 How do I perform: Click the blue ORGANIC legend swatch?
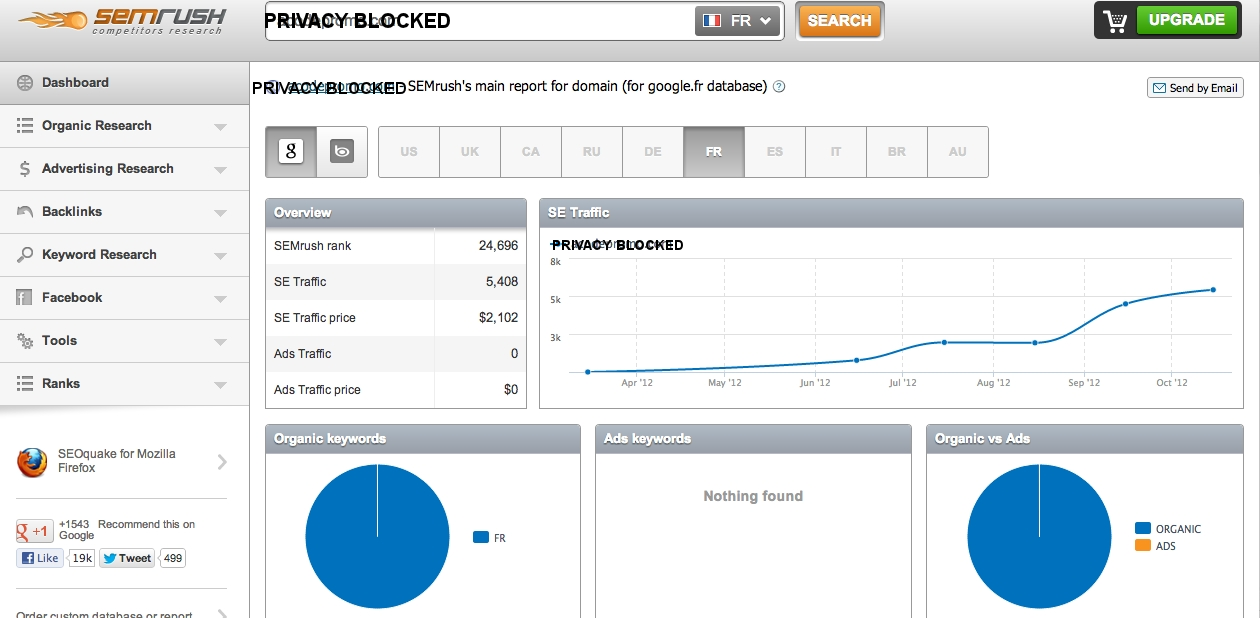pos(1143,528)
